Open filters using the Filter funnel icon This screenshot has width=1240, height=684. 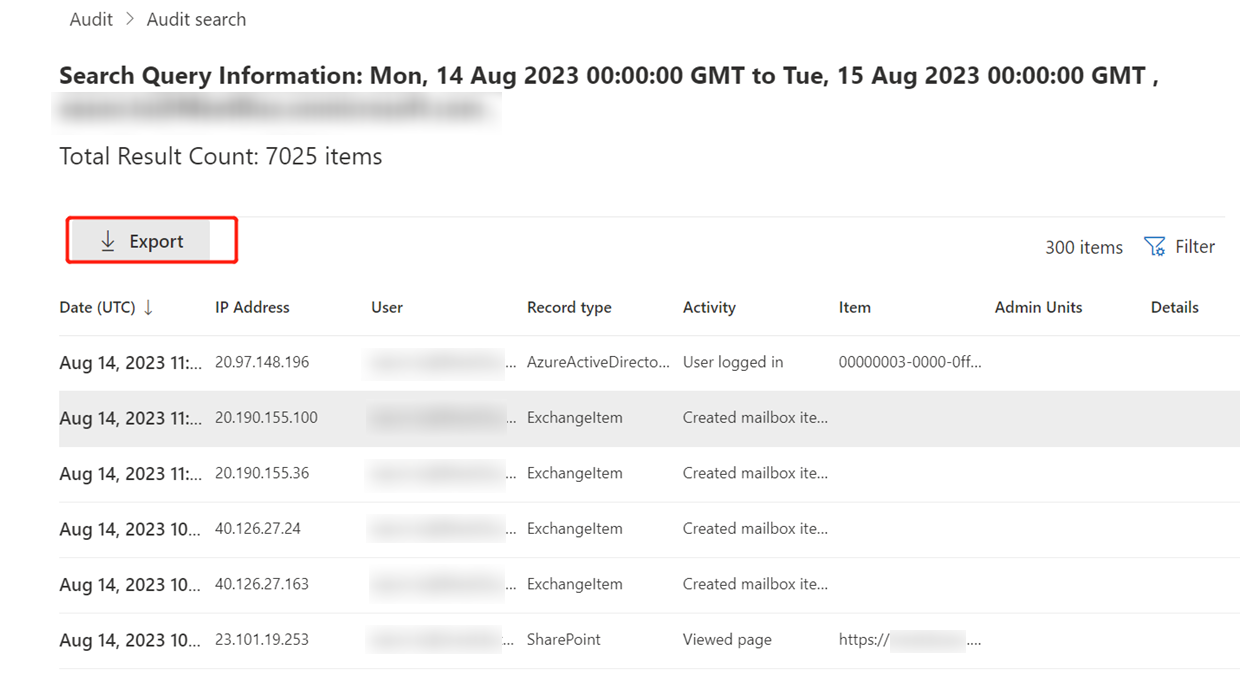(x=1154, y=246)
